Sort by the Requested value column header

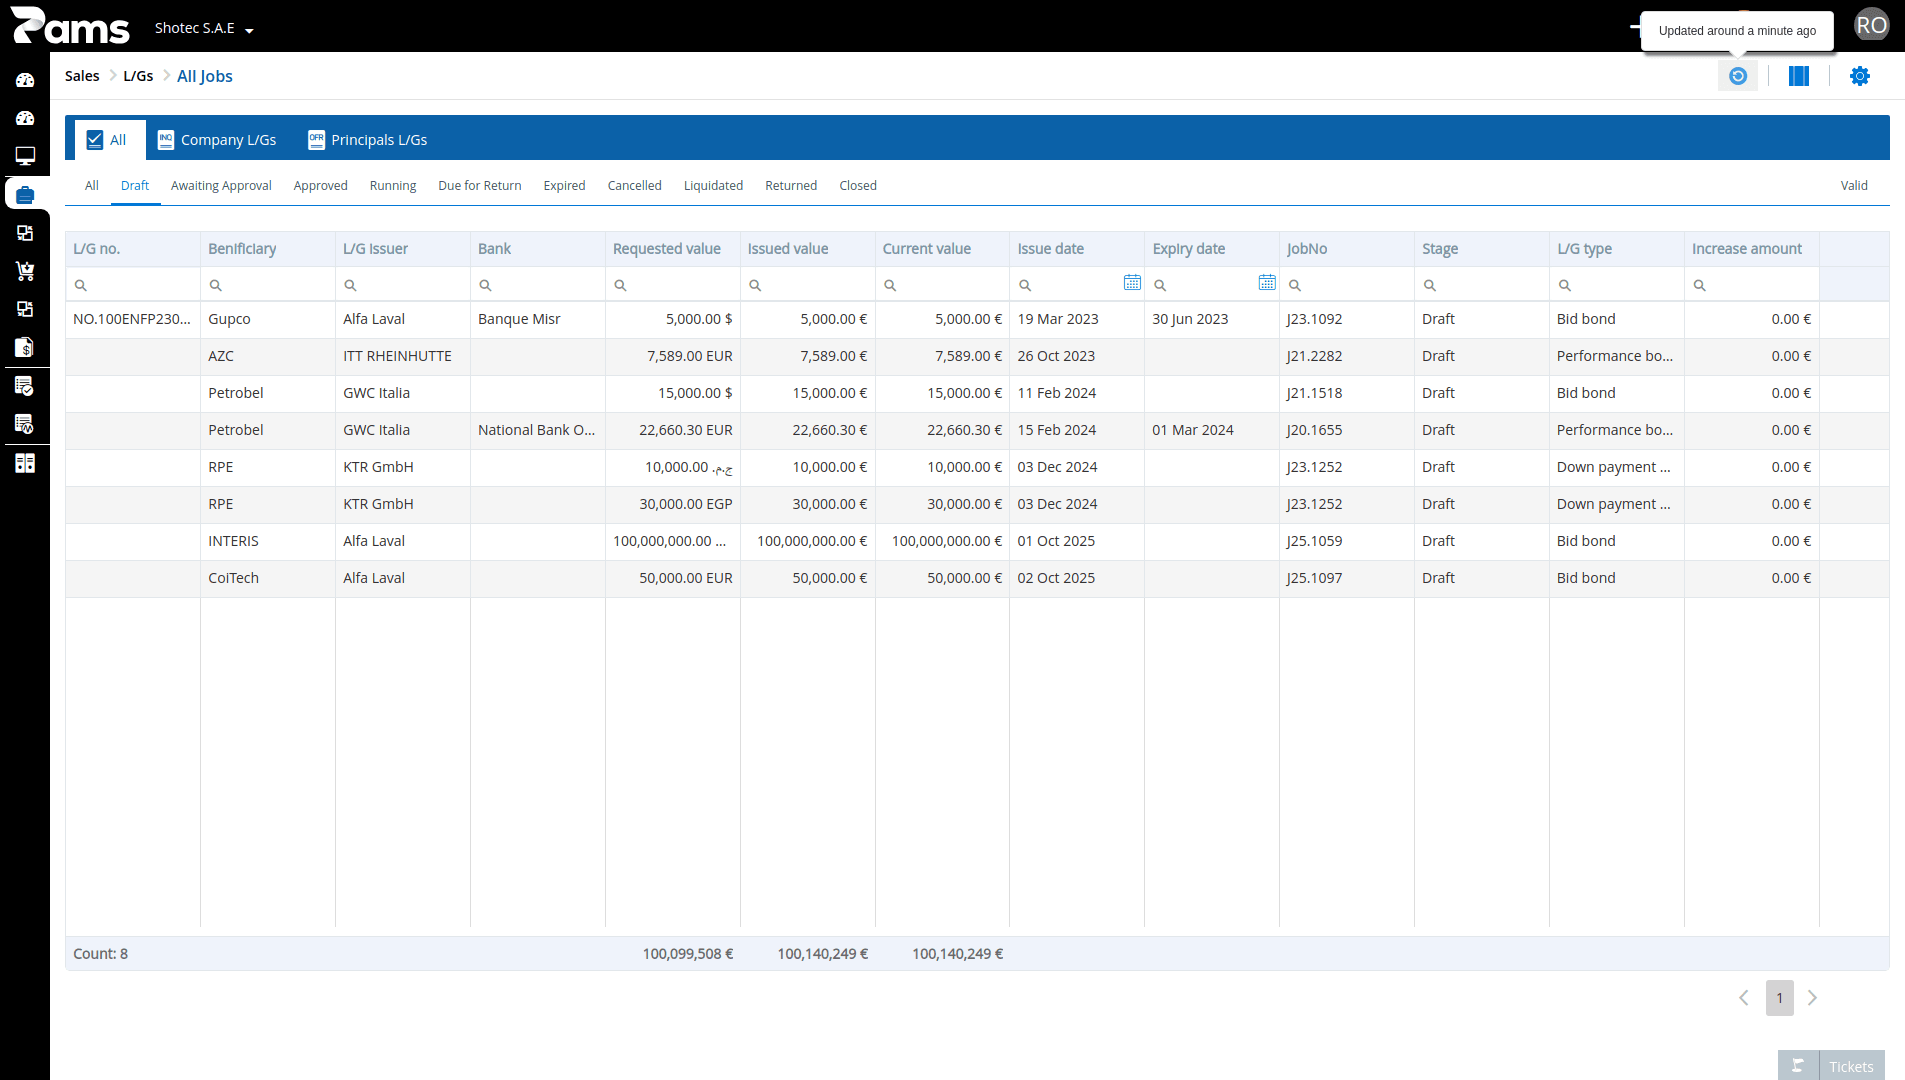point(673,249)
